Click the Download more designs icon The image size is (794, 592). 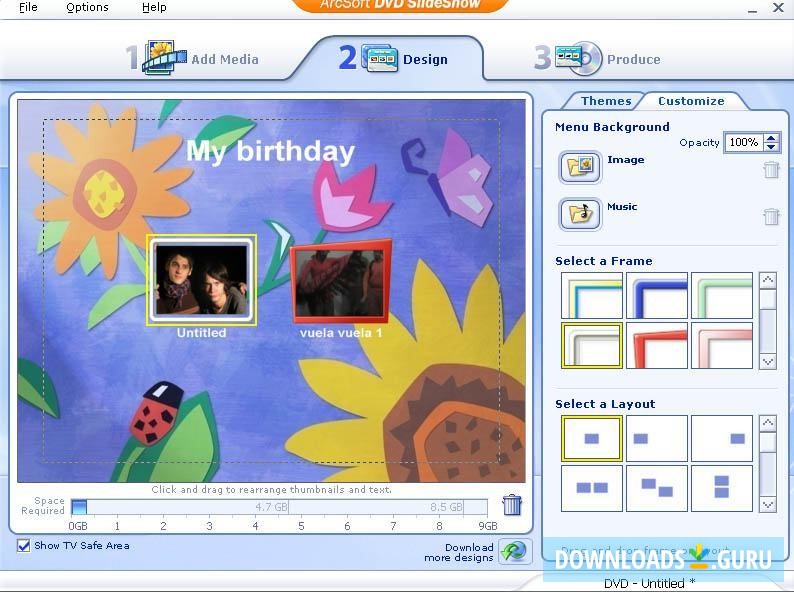click(x=515, y=551)
